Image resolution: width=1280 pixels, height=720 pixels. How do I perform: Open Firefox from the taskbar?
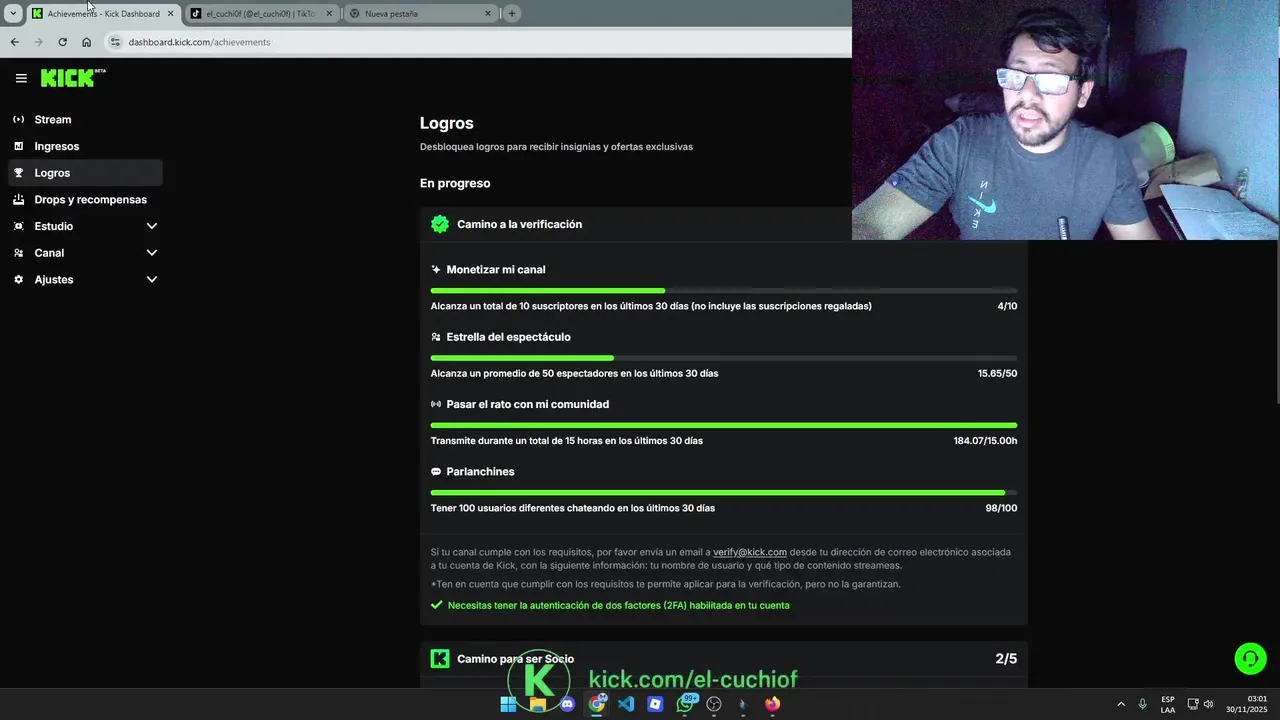click(x=772, y=704)
